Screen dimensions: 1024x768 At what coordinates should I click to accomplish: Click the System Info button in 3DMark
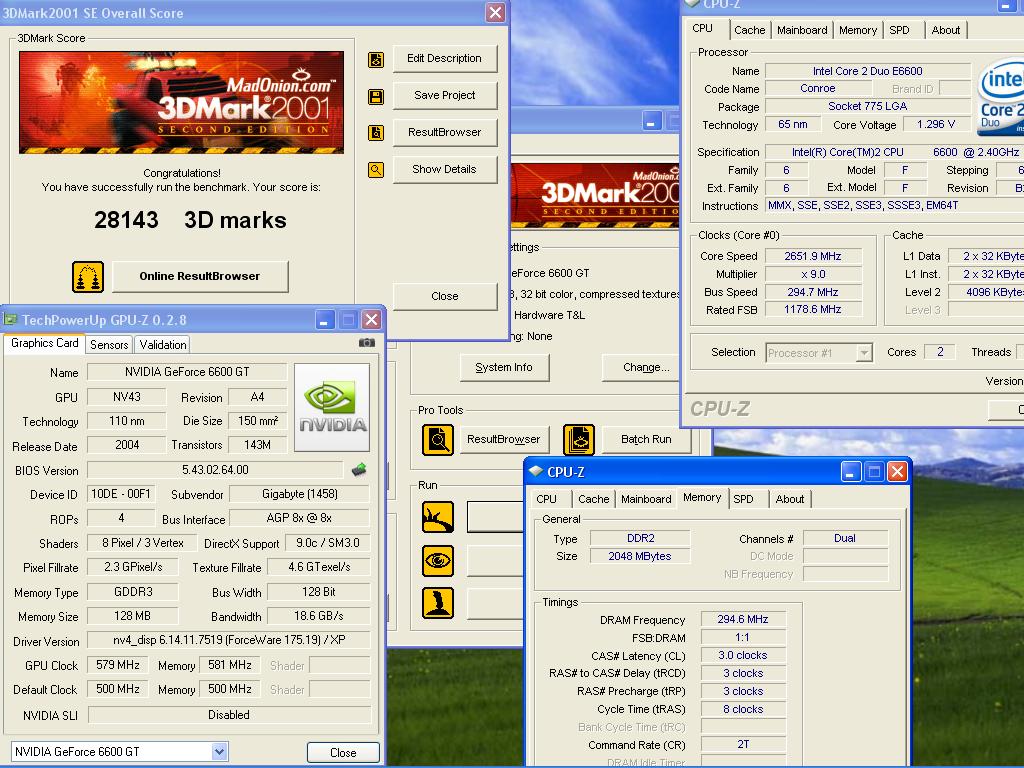(x=504, y=368)
